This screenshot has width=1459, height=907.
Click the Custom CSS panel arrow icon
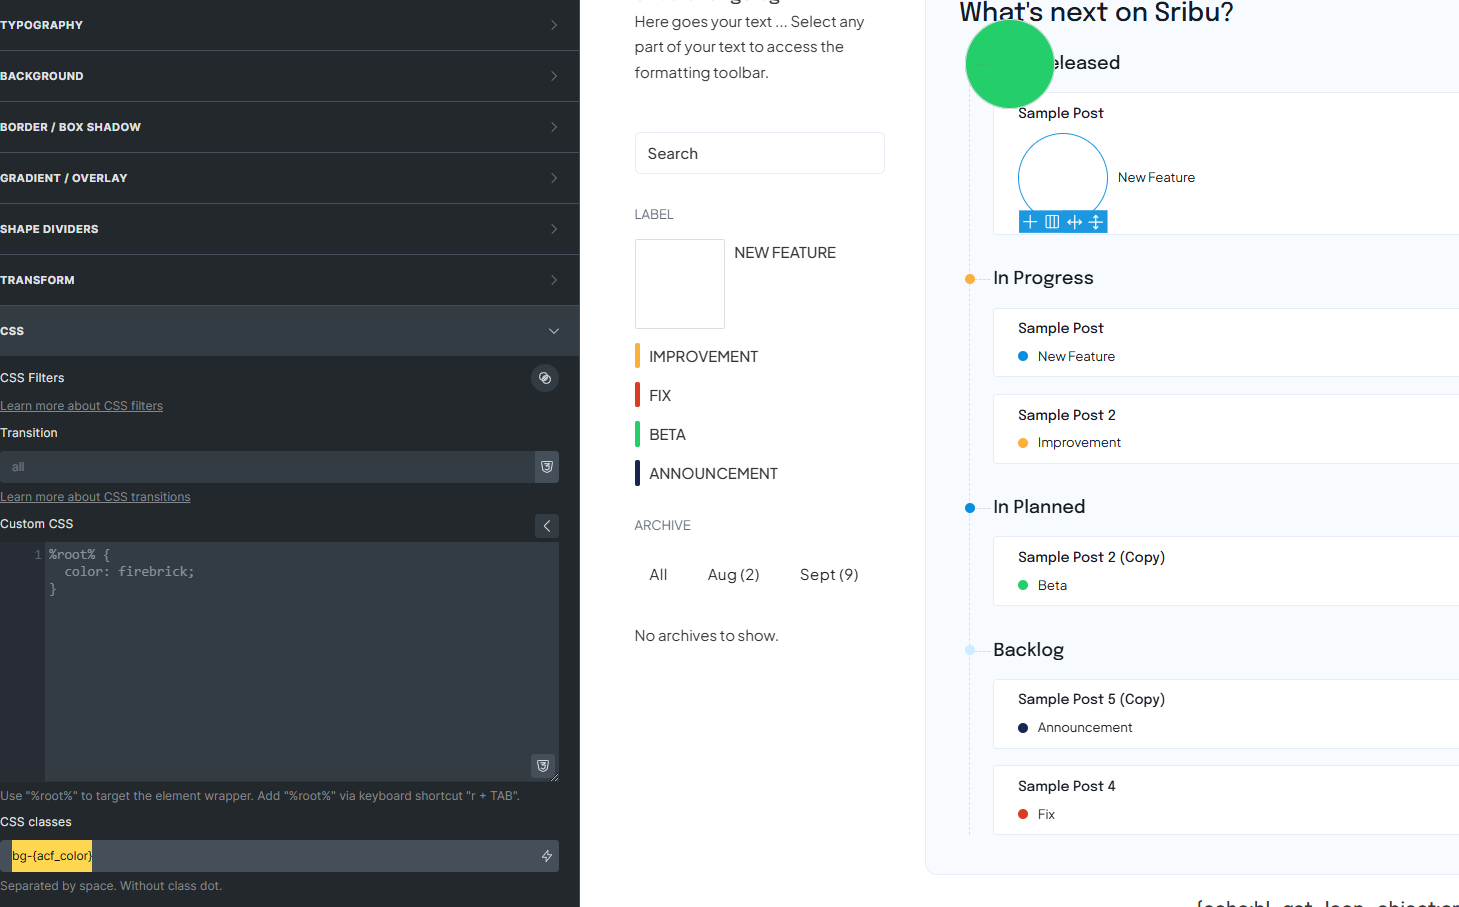(x=547, y=526)
